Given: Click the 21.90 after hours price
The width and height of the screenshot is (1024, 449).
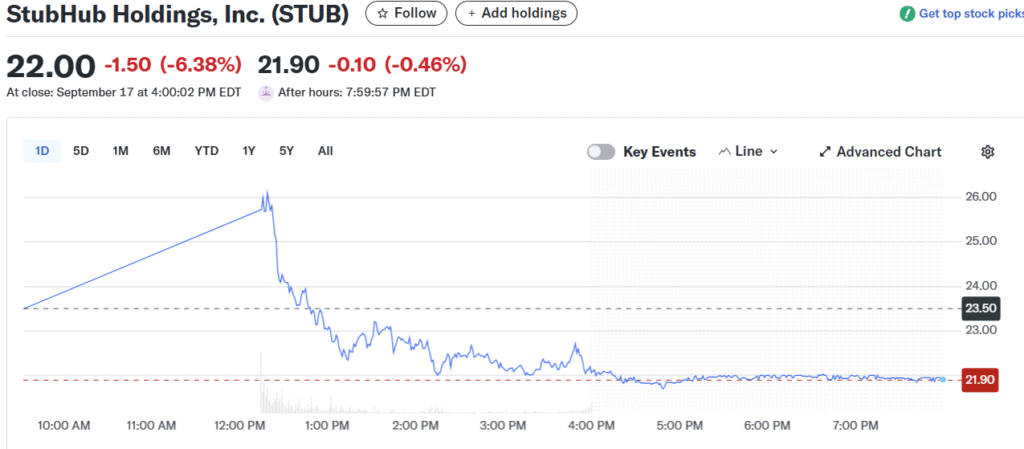Looking at the screenshot, I should coord(289,65).
